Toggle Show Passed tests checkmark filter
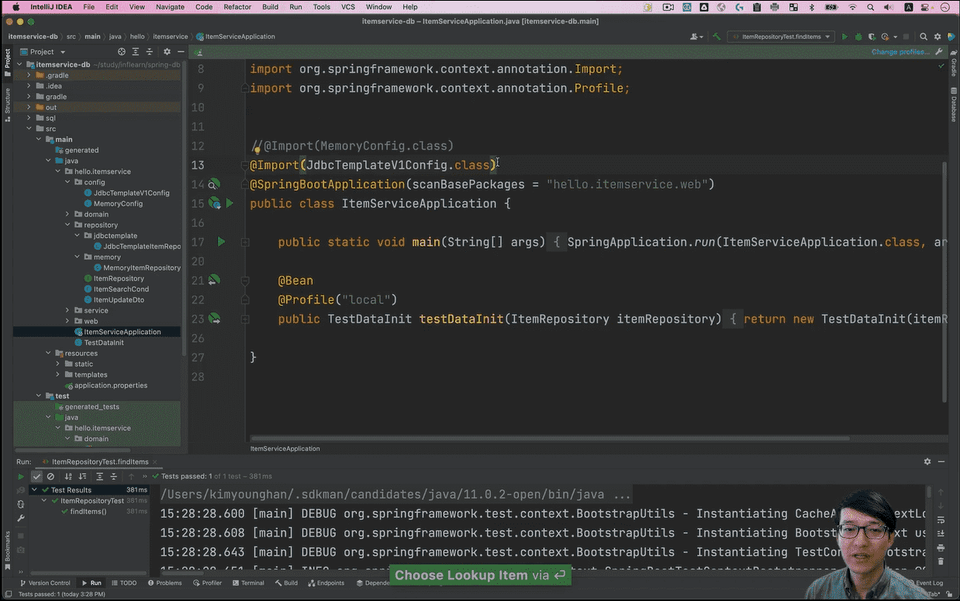 coord(37,476)
